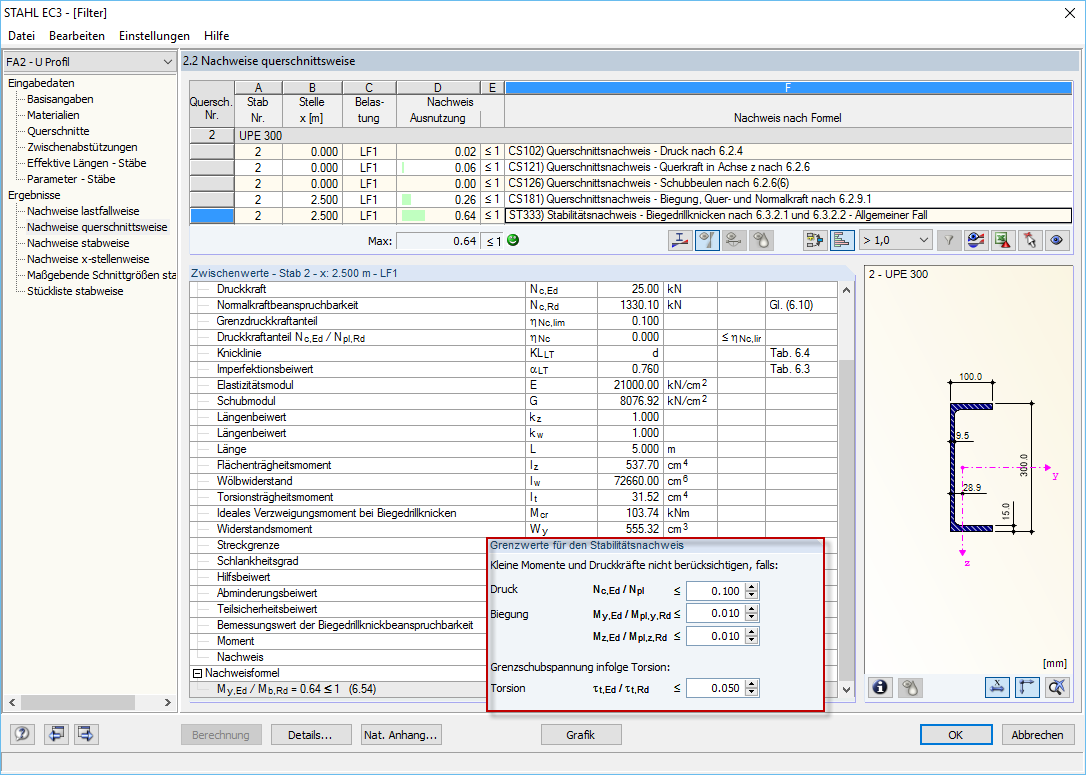Select Basisangaben in the navigator tree
The image size is (1086, 775).
pyautogui.click(x=60, y=99)
